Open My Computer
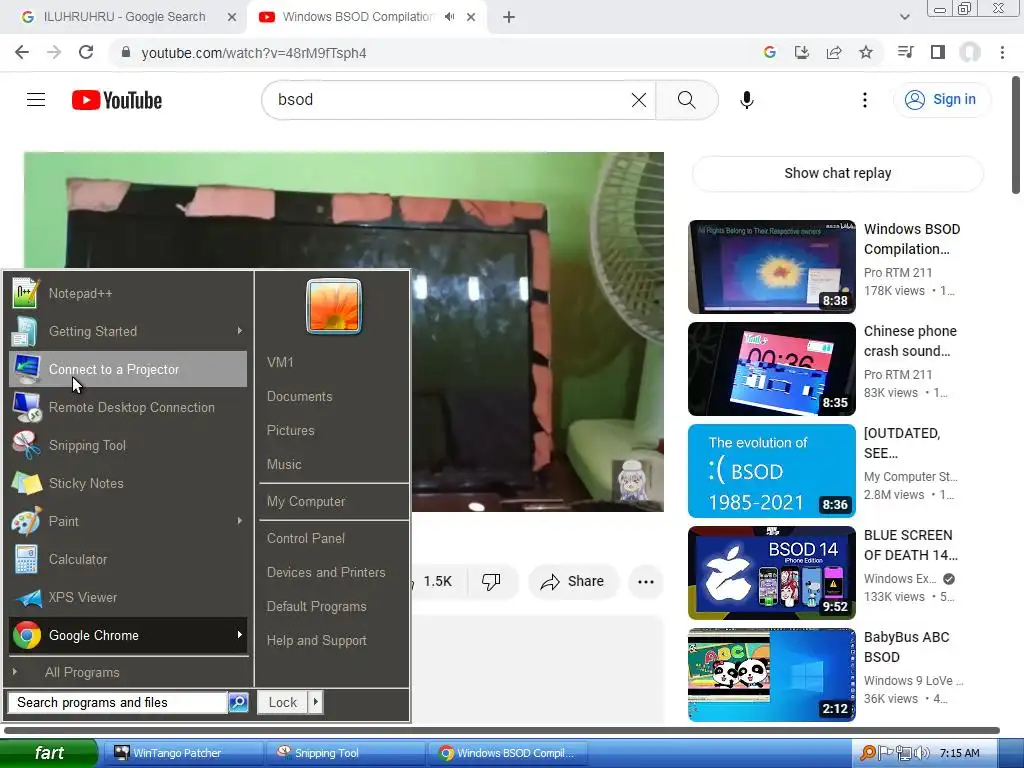Viewport: 1024px width, 768px height. (306, 502)
